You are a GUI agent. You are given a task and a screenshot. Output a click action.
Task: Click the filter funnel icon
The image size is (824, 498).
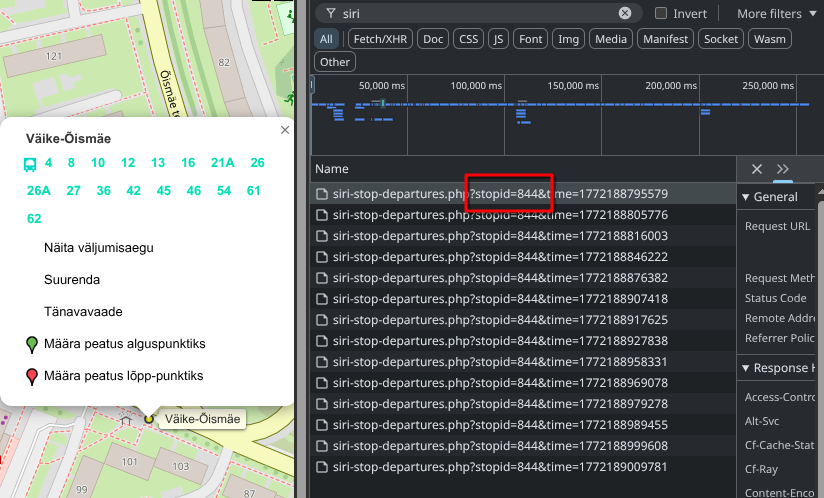tap(329, 14)
